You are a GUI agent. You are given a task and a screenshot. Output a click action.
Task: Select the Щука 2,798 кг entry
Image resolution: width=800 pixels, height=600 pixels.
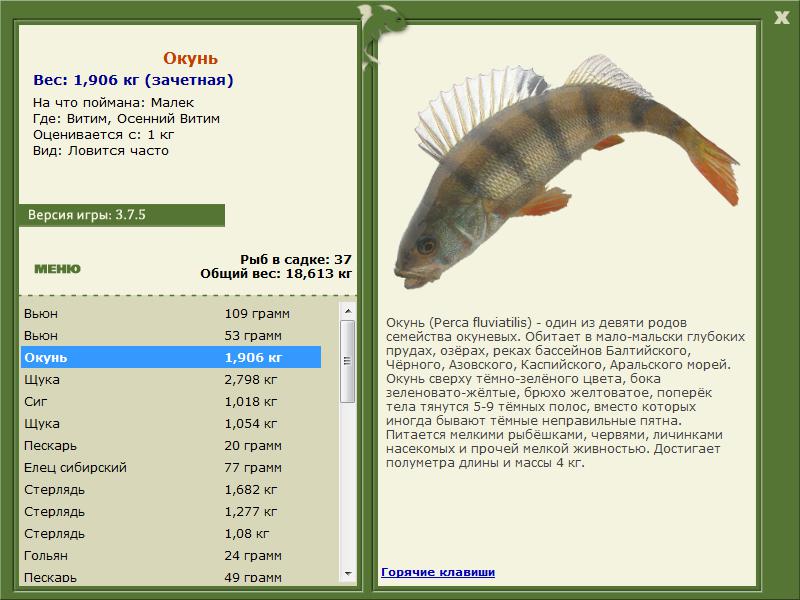(x=171, y=379)
